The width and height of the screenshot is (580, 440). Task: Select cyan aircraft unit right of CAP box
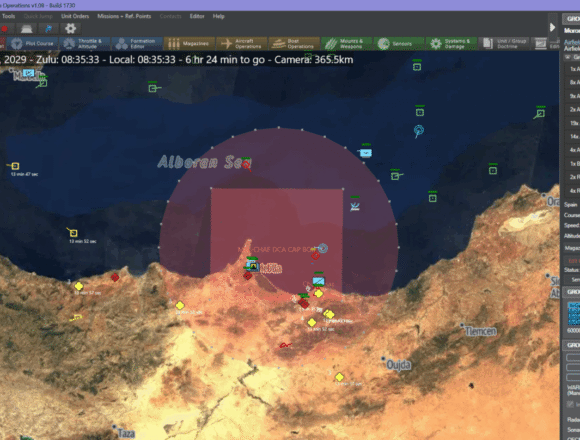[355, 206]
